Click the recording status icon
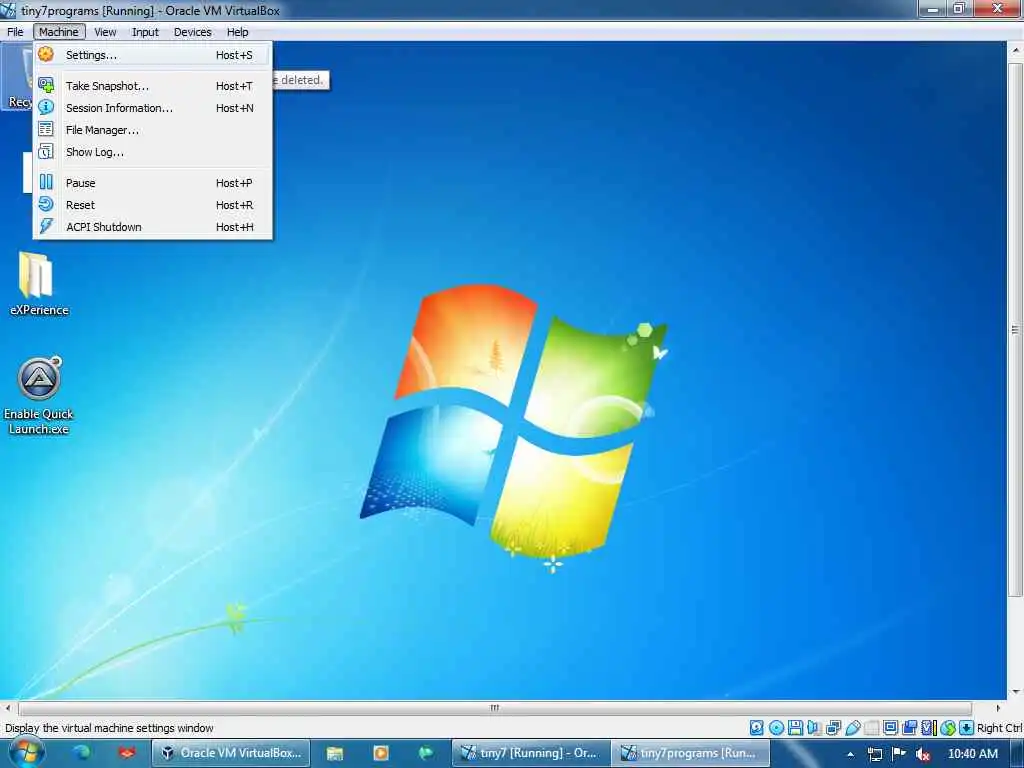Image resolution: width=1024 pixels, height=768 pixels. pyautogui.click(x=910, y=728)
